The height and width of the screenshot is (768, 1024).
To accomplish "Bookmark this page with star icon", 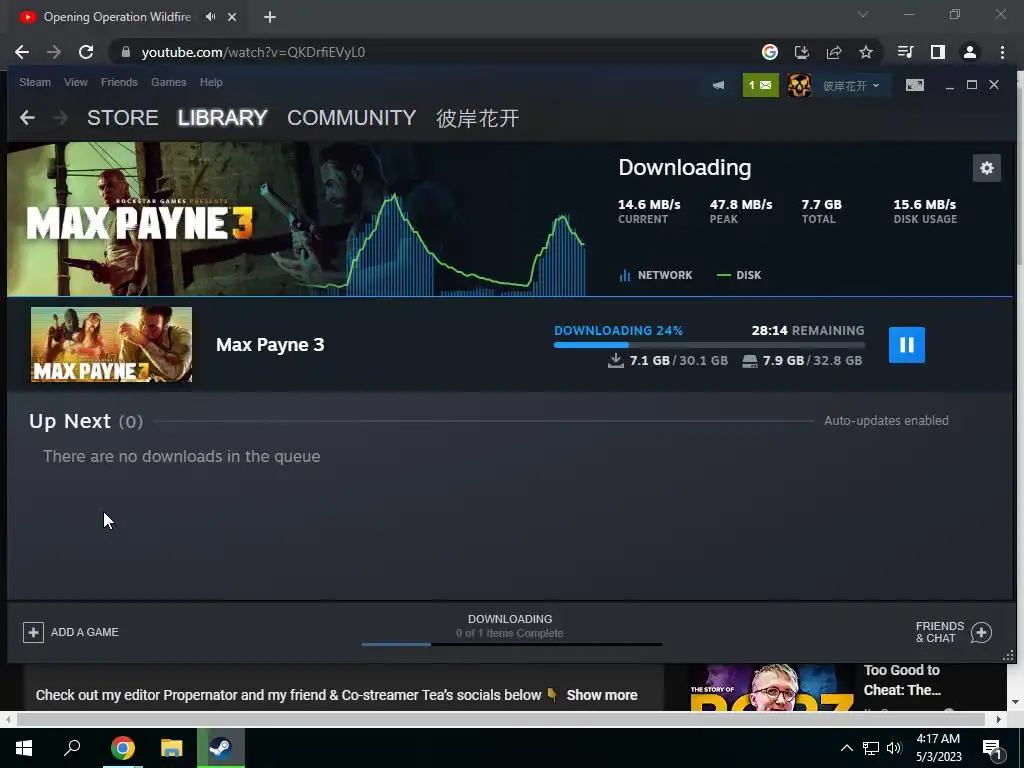I will [865, 52].
